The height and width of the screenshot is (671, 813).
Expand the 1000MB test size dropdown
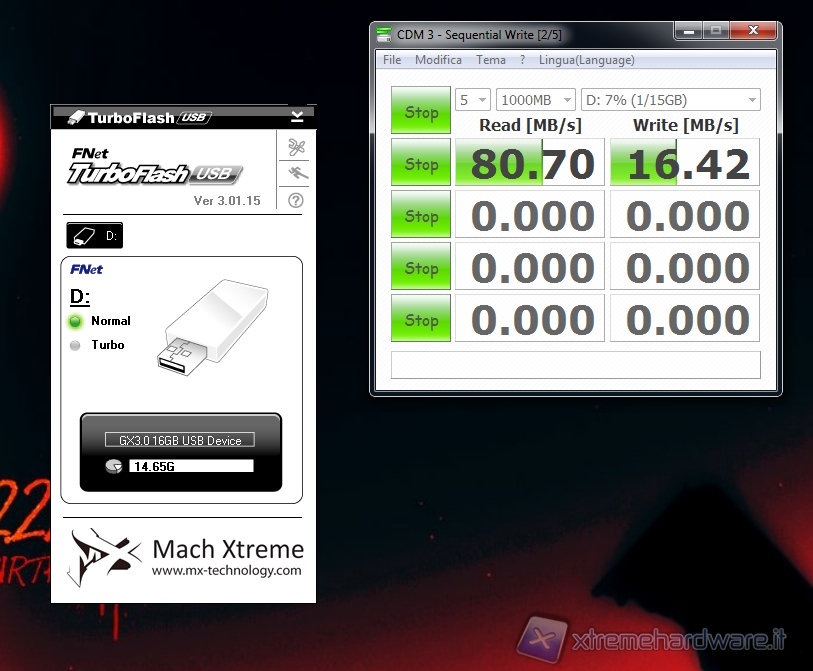535,100
